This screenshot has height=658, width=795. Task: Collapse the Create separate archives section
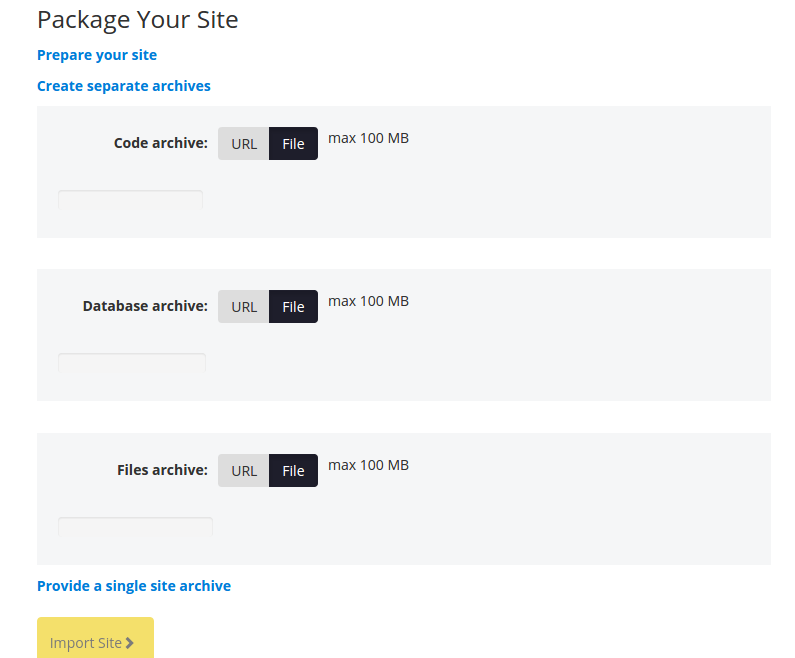(x=124, y=86)
